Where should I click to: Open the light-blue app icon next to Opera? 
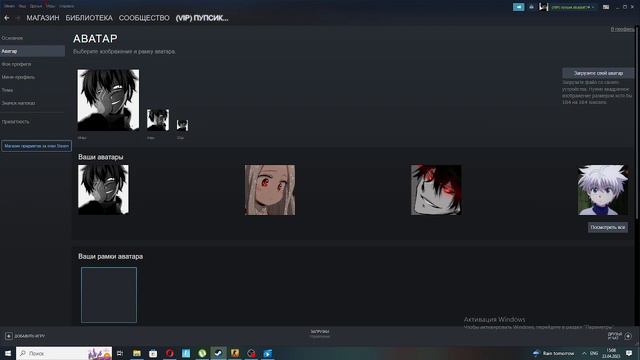pos(186,353)
